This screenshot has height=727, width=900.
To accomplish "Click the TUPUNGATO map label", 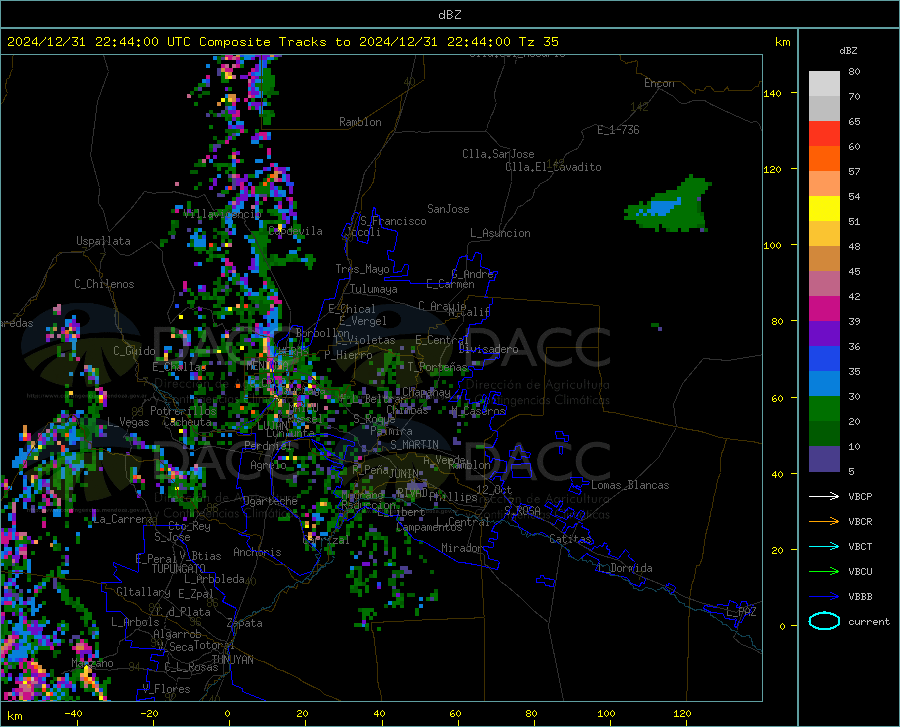I will click(179, 569).
